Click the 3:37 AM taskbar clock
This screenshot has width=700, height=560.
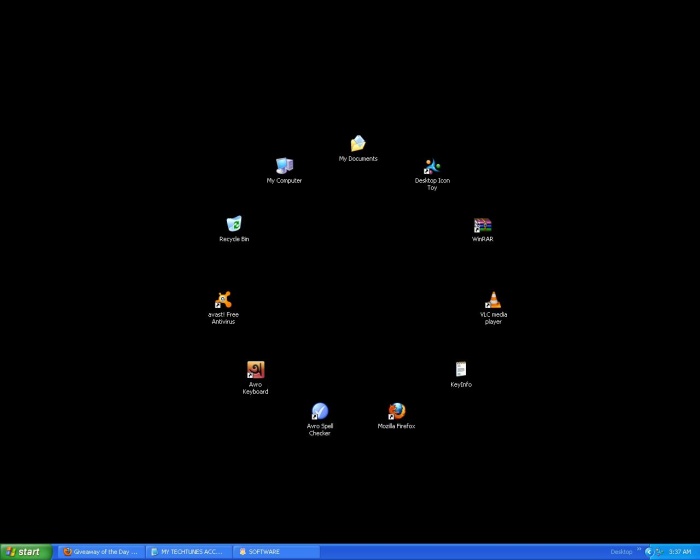tap(680, 552)
